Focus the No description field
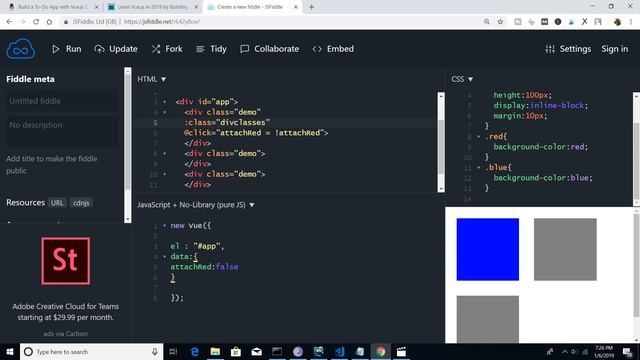Screen dimensions: 640x360 click(62, 131)
